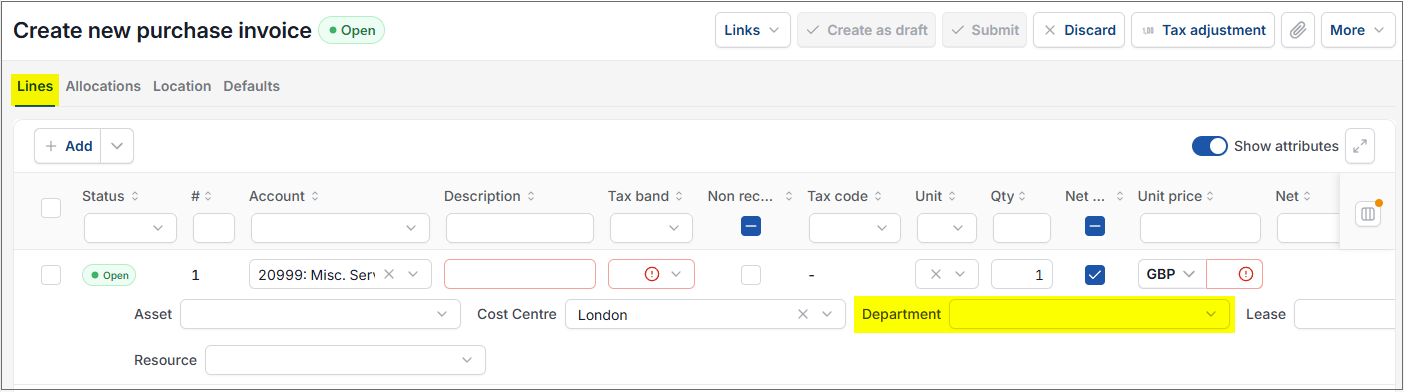This screenshot has height=392, width=1404.
Task: Open the More menu
Action: click(x=1357, y=30)
